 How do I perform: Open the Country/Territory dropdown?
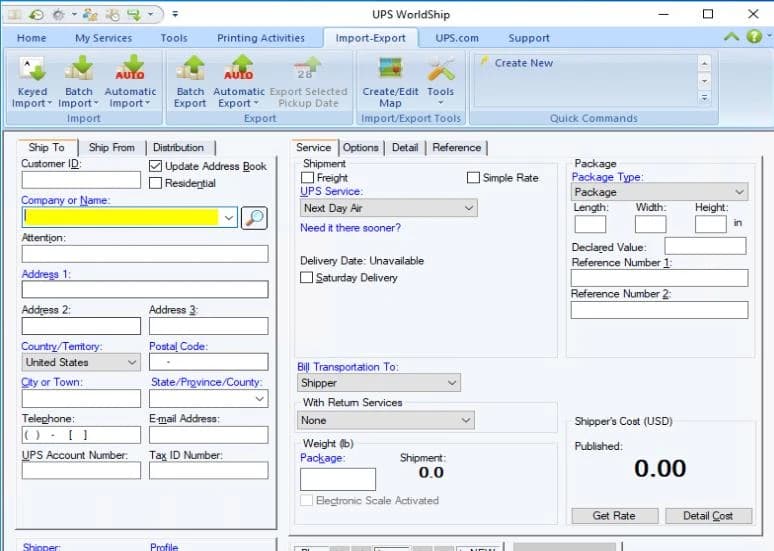pyautogui.click(x=81, y=362)
